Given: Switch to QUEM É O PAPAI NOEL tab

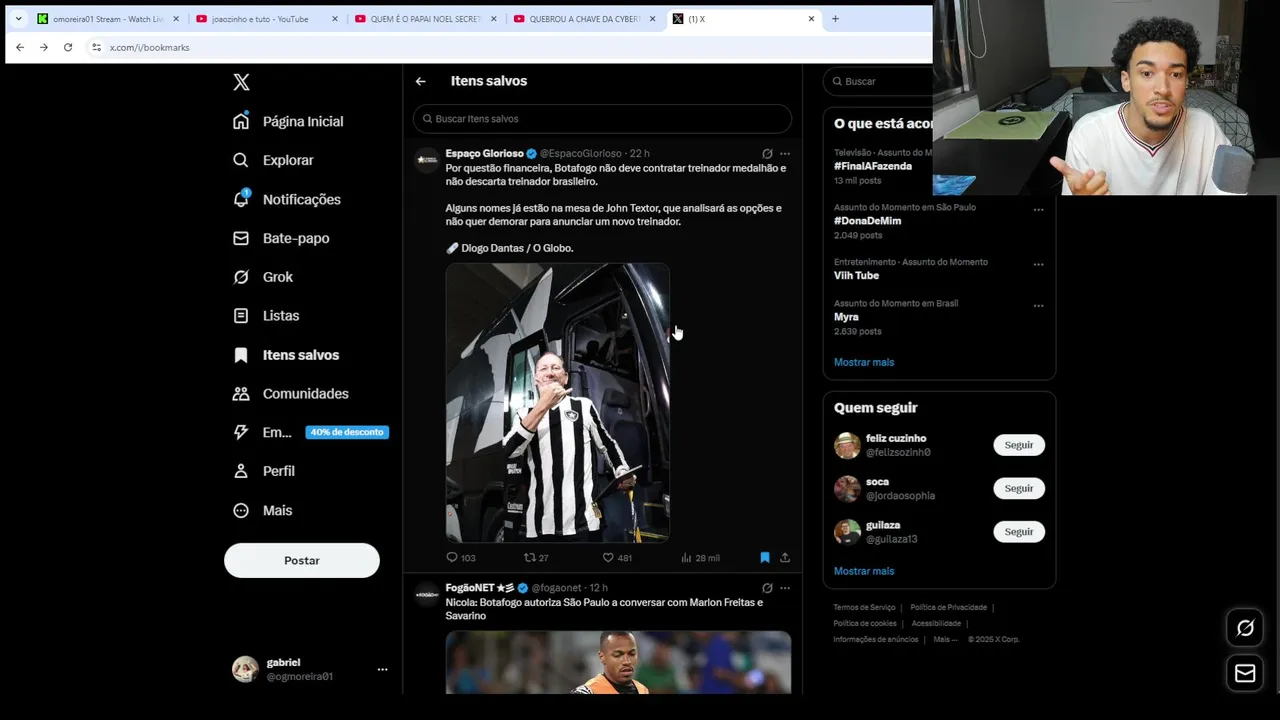Looking at the screenshot, I should 426,19.
